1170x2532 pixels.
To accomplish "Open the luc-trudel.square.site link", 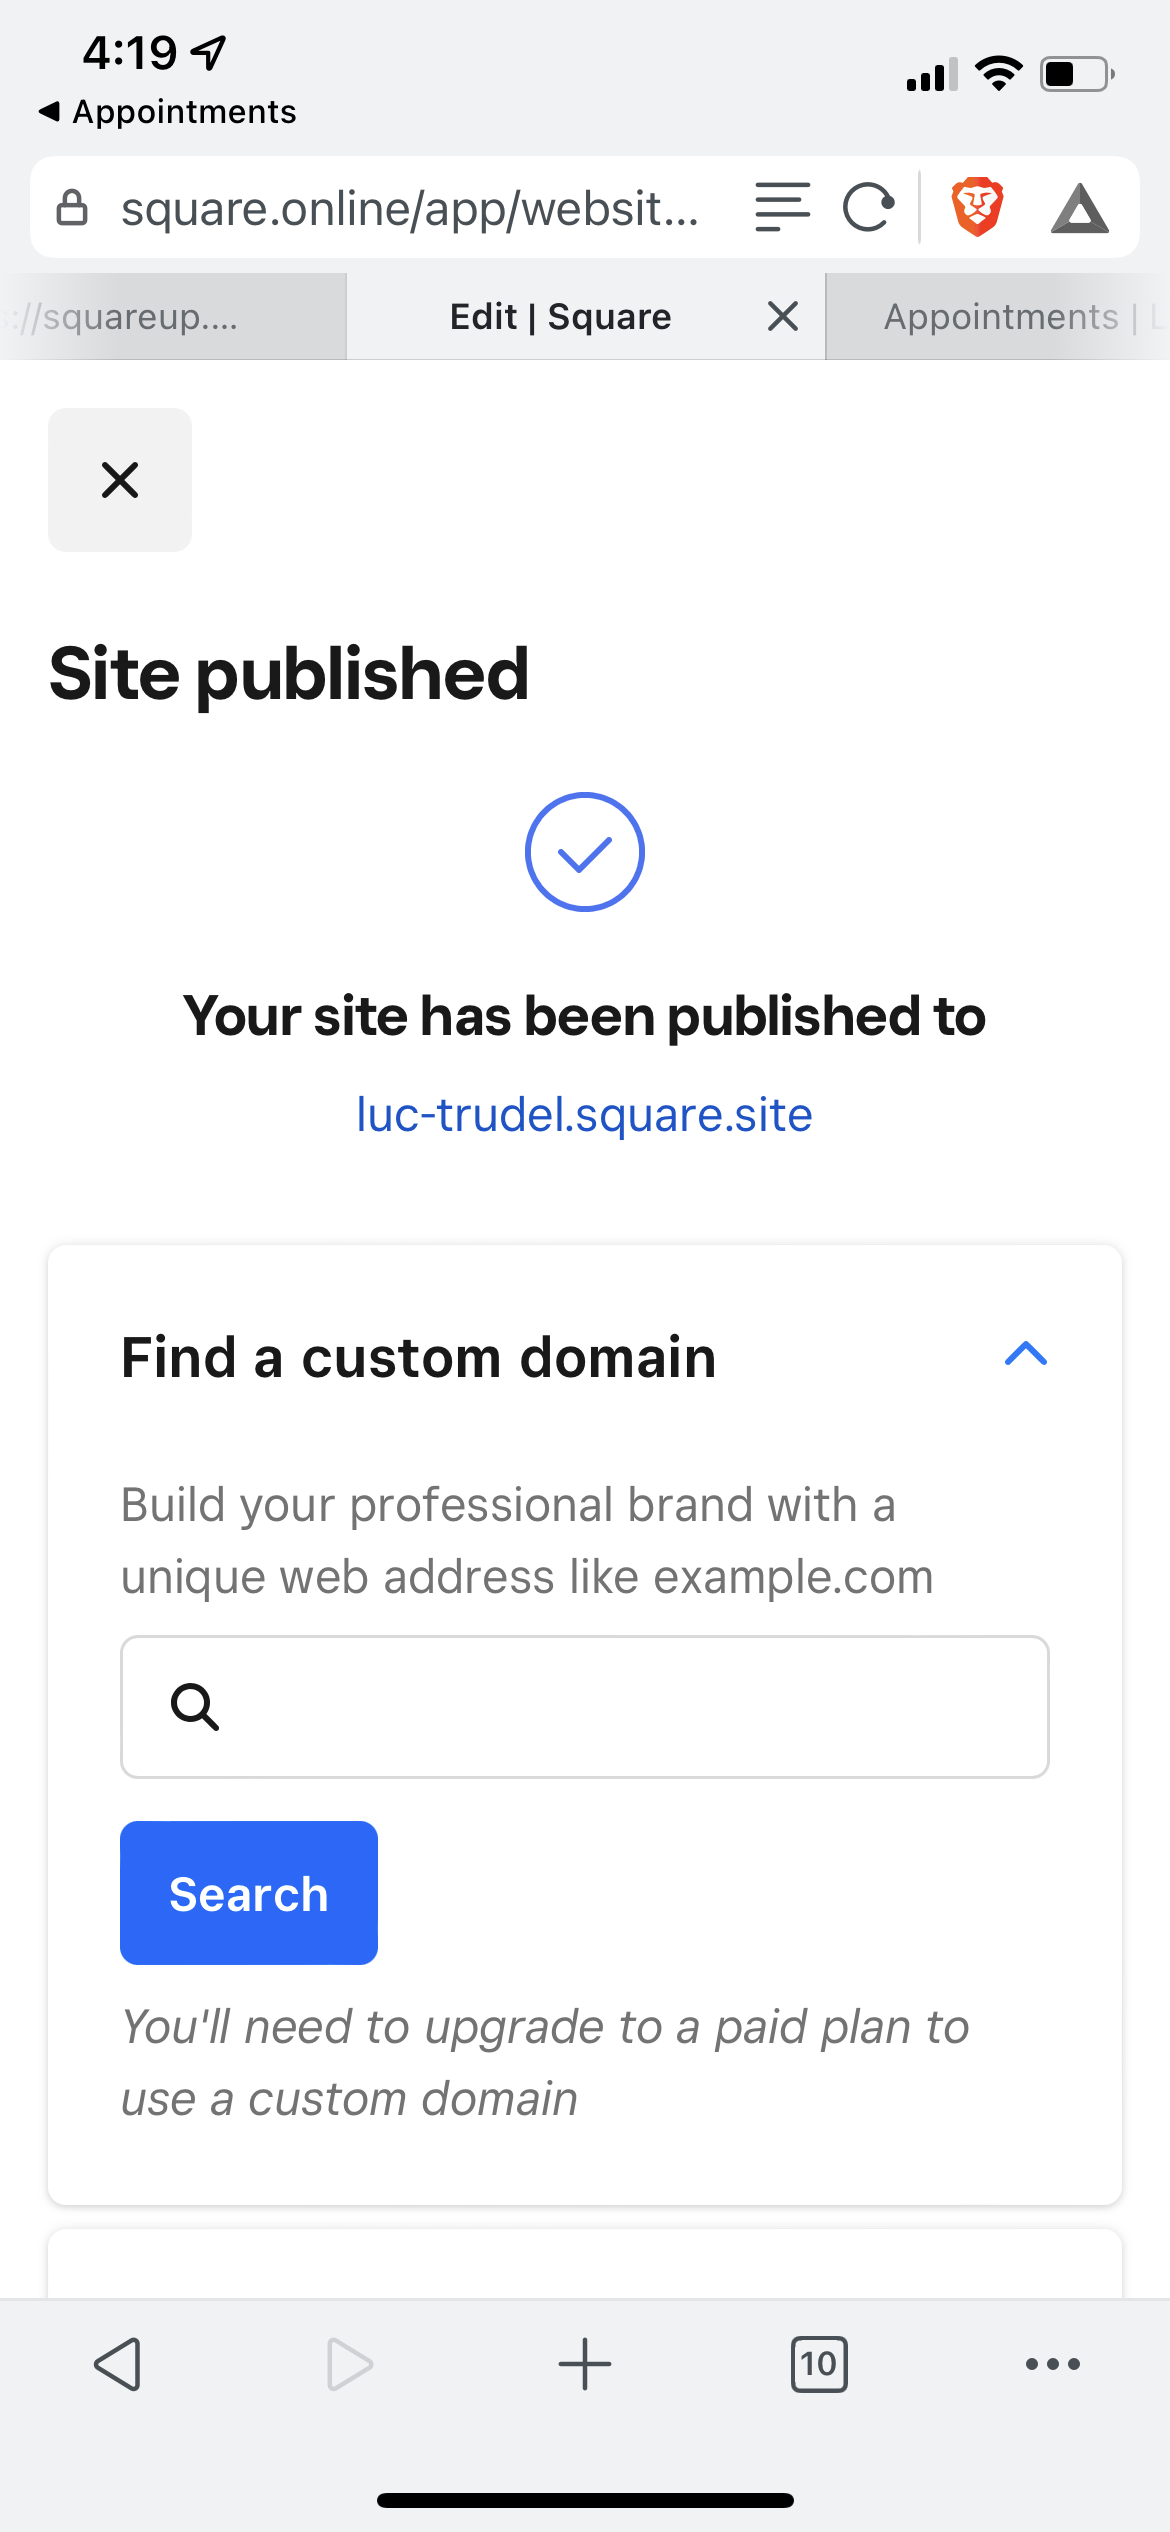I will (x=585, y=1114).
